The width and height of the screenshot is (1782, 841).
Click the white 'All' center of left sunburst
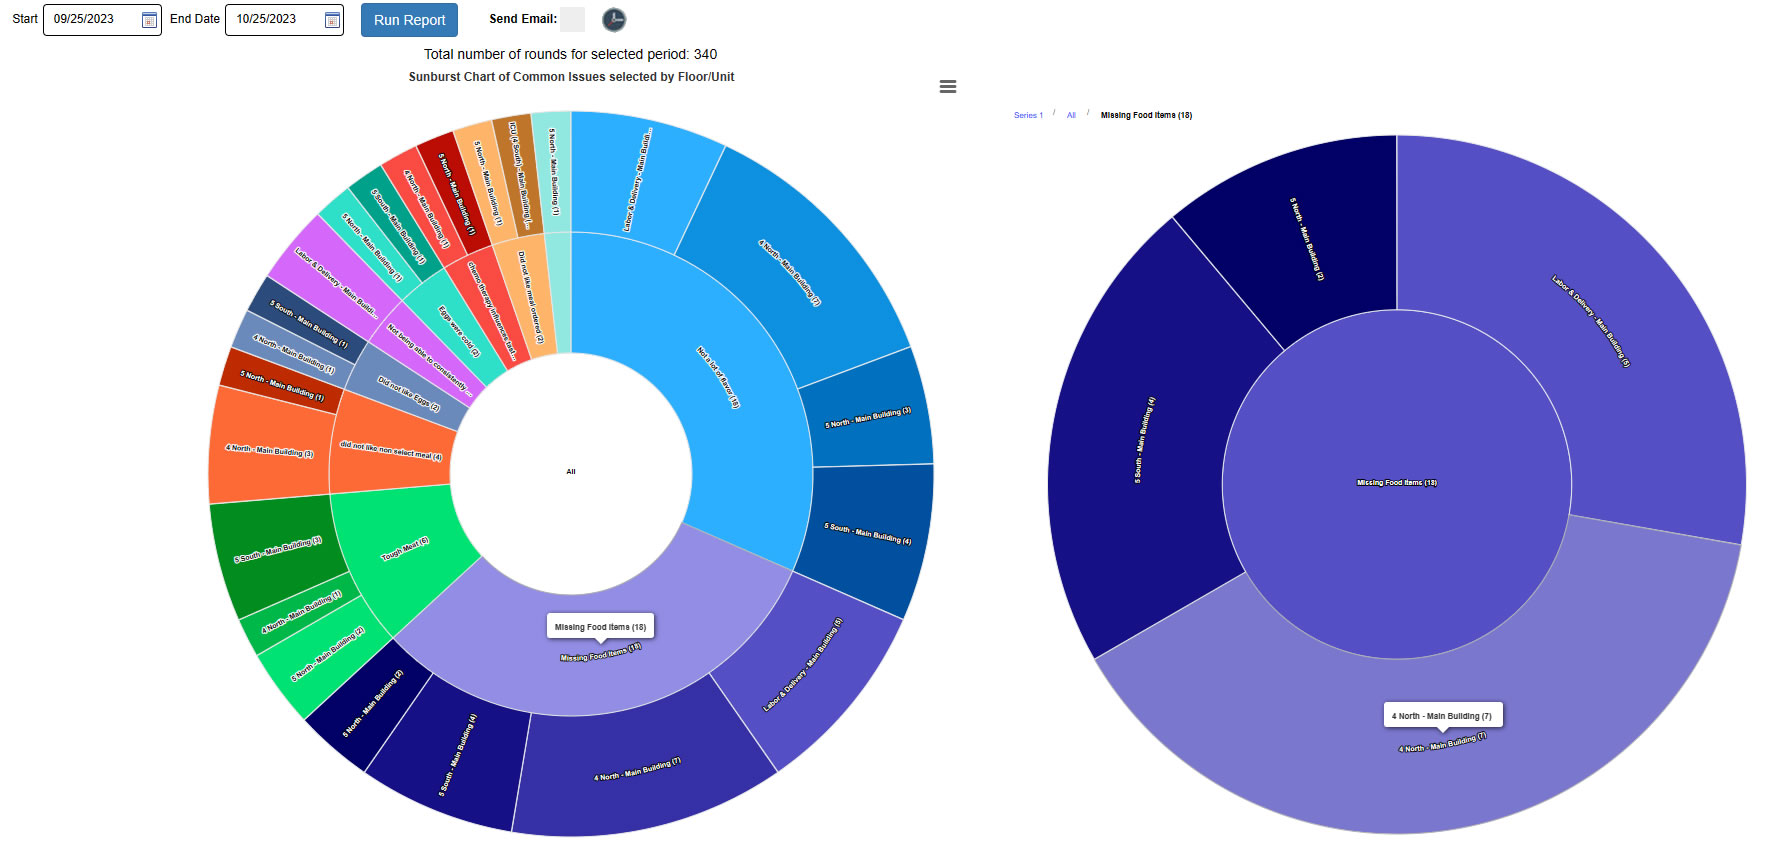(x=571, y=471)
